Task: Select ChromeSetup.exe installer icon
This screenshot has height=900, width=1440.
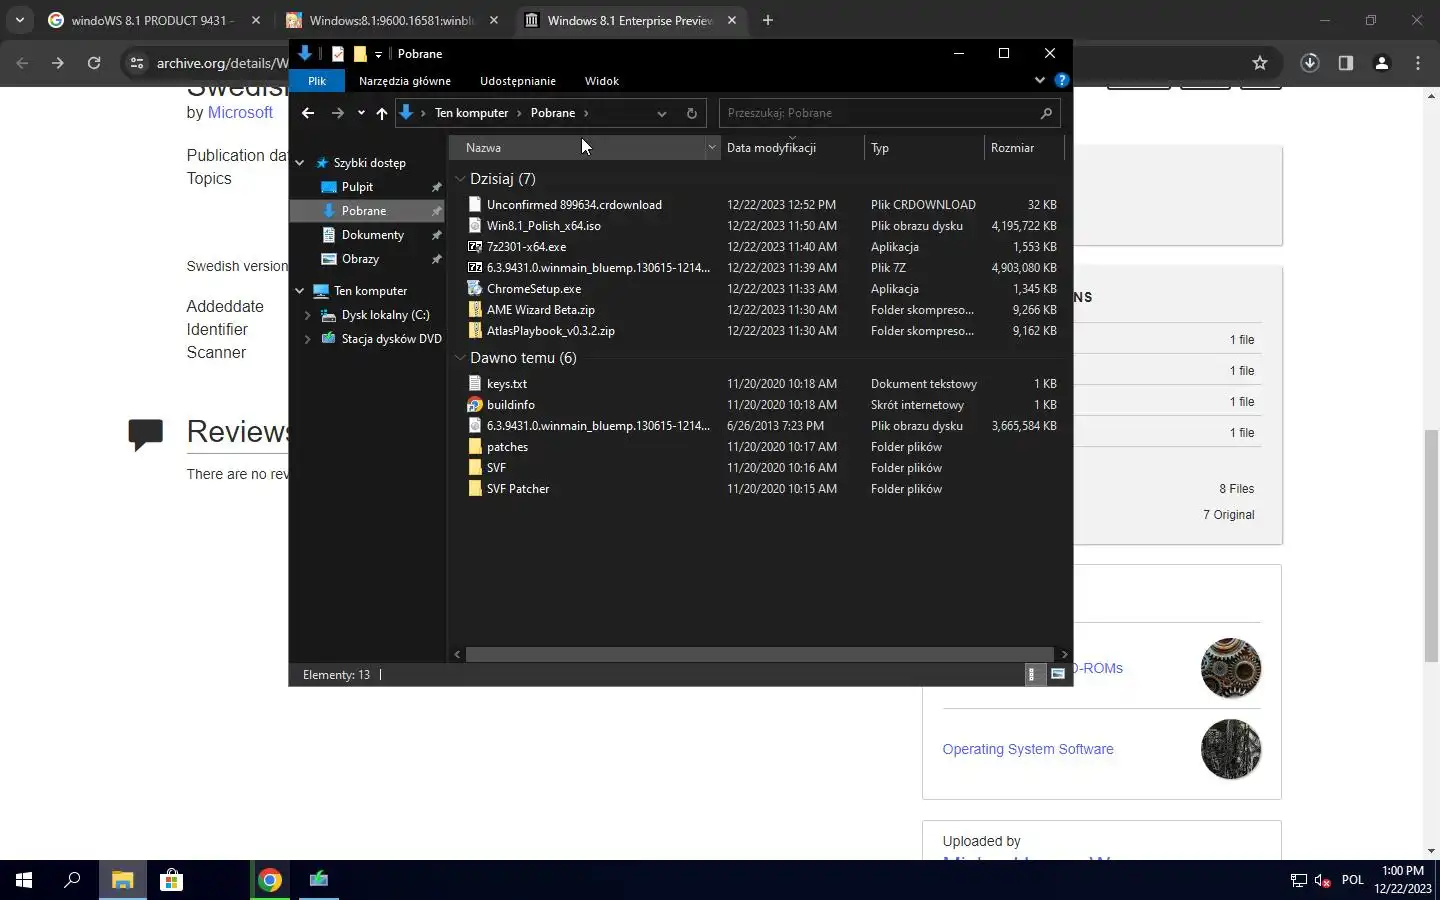Action: 475,288
